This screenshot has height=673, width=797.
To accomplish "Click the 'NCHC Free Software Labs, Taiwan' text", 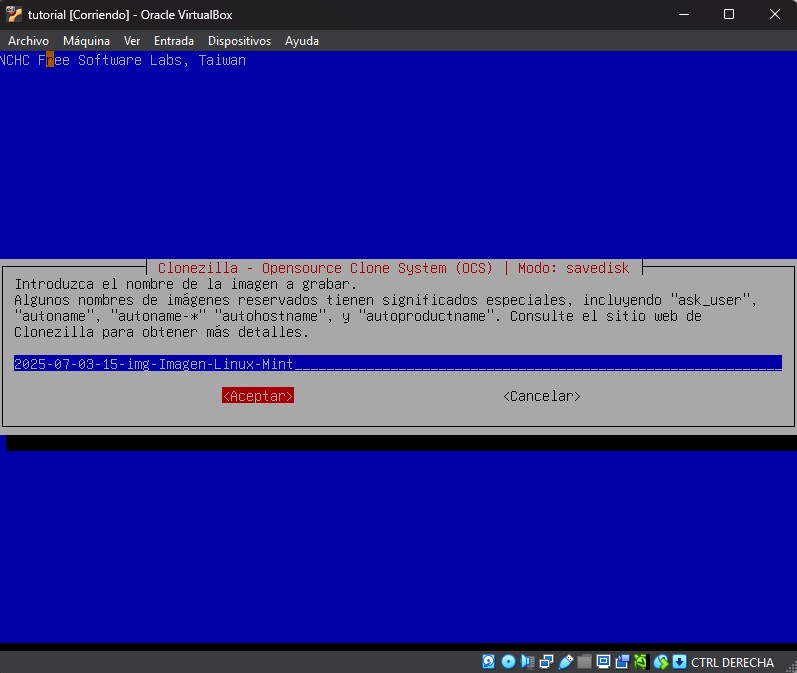I will [123, 60].
